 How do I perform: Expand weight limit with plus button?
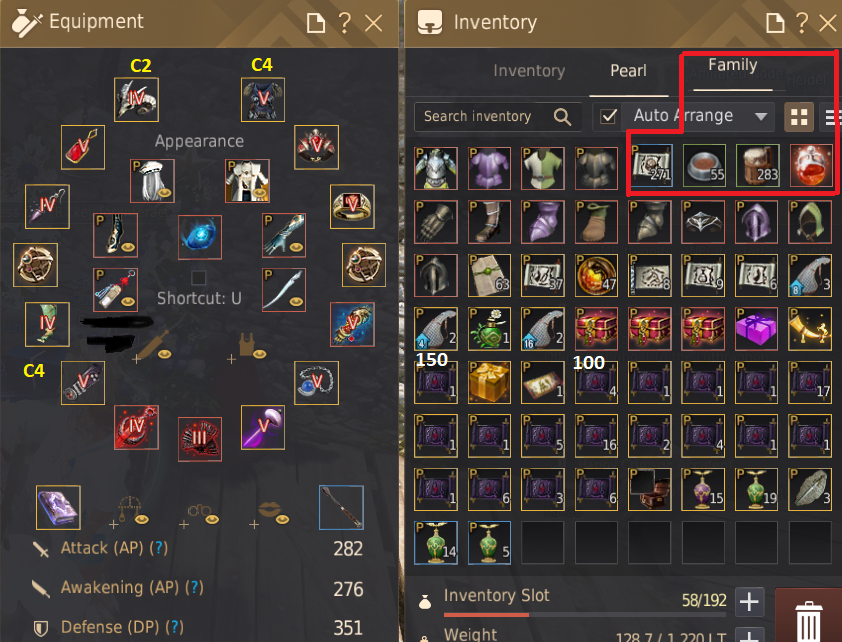(749, 635)
